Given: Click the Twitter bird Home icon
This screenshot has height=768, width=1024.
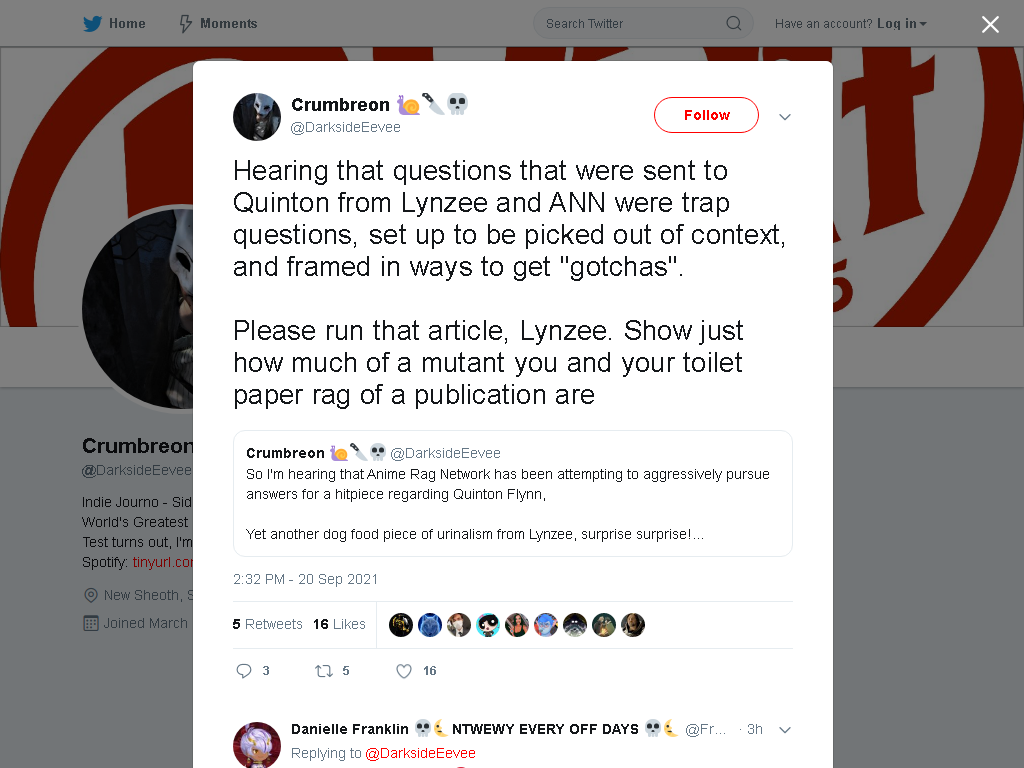Looking at the screenshot, I should (92, 24).
